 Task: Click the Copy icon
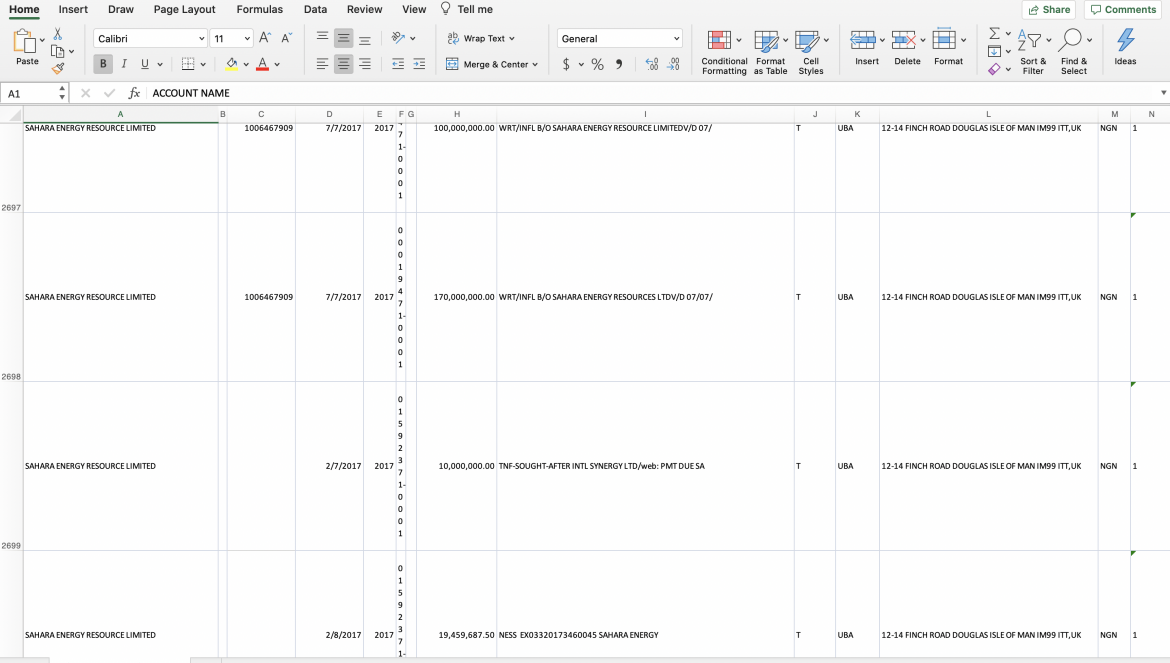coord(57,51)
